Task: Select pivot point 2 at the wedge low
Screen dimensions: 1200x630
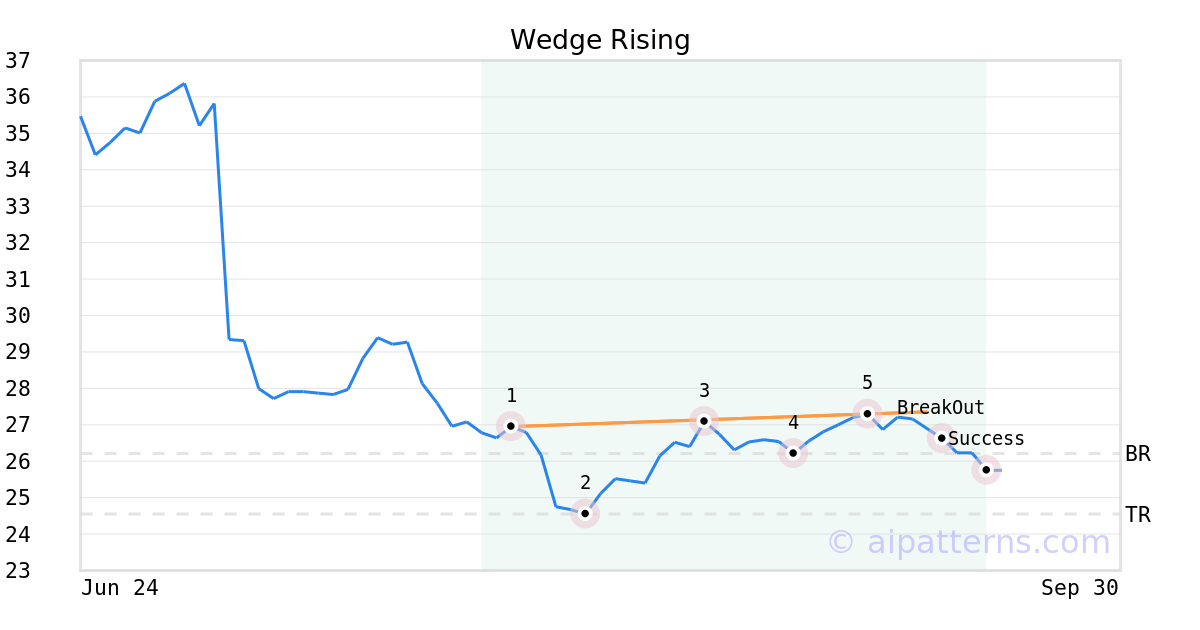Action: [x=585, y=513]
